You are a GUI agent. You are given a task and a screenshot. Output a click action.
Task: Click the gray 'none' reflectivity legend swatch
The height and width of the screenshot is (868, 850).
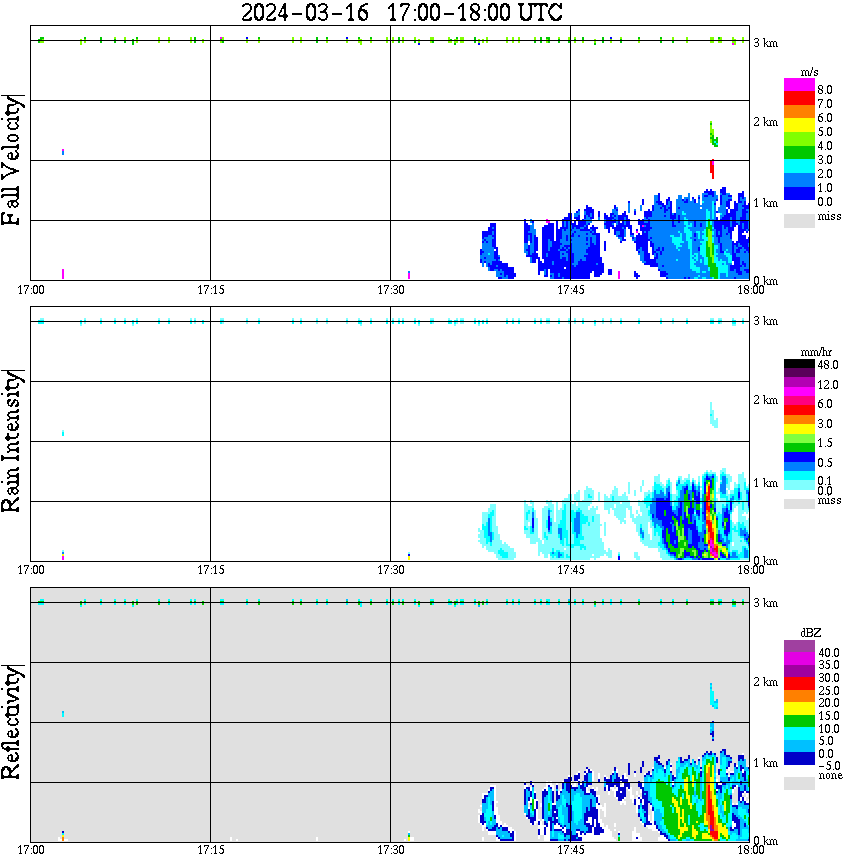pyautogui.click(x=799, y=783)
